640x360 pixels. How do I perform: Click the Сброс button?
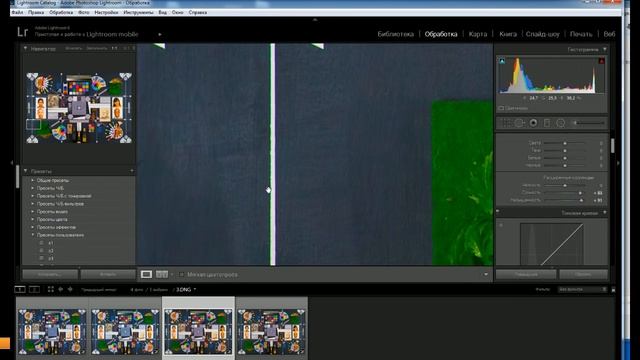point(583,274)
